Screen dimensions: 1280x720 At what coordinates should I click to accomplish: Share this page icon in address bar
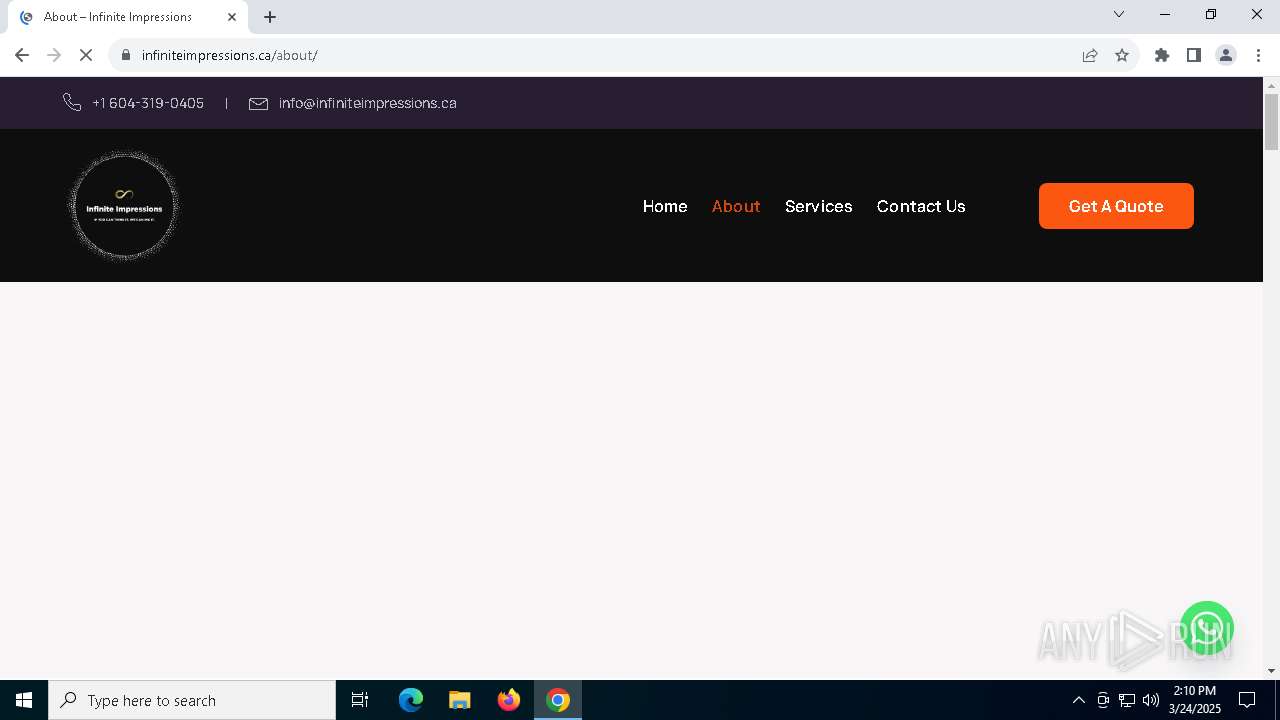1090,55
